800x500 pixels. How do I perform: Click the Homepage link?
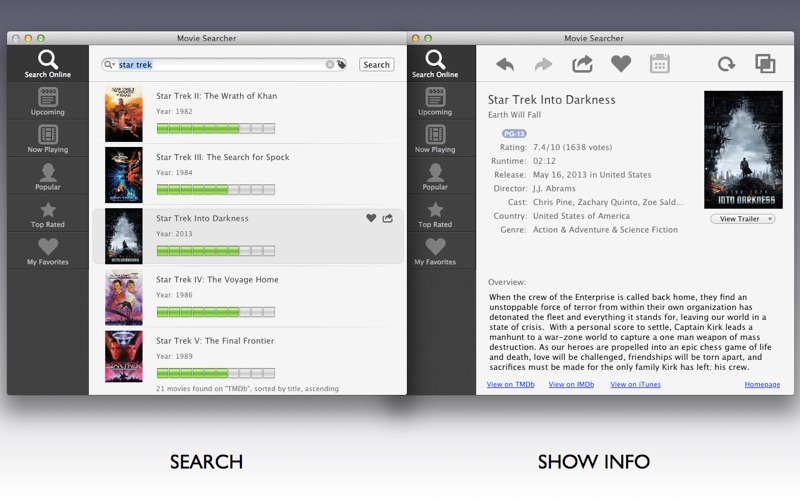point(762,384)
